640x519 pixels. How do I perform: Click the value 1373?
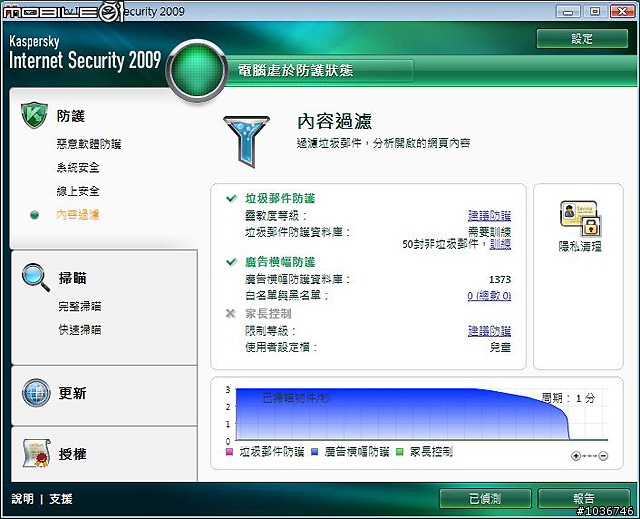[x=500, y=279]
